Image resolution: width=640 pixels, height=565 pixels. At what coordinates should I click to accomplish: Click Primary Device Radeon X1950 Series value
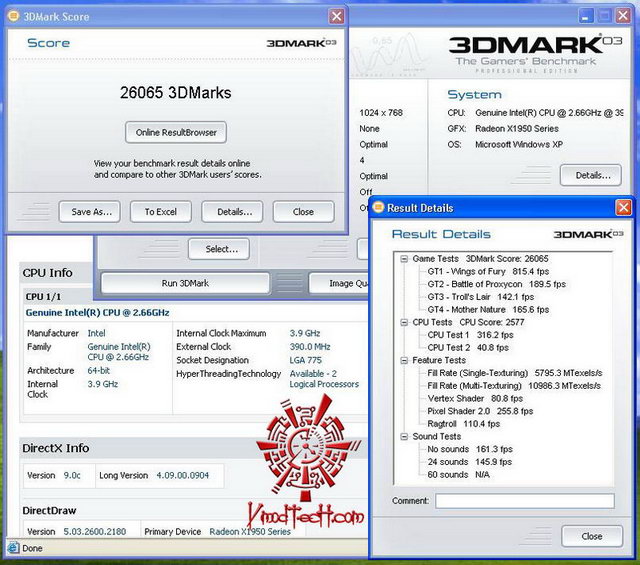pyautogui.click(x=250, y=532)
